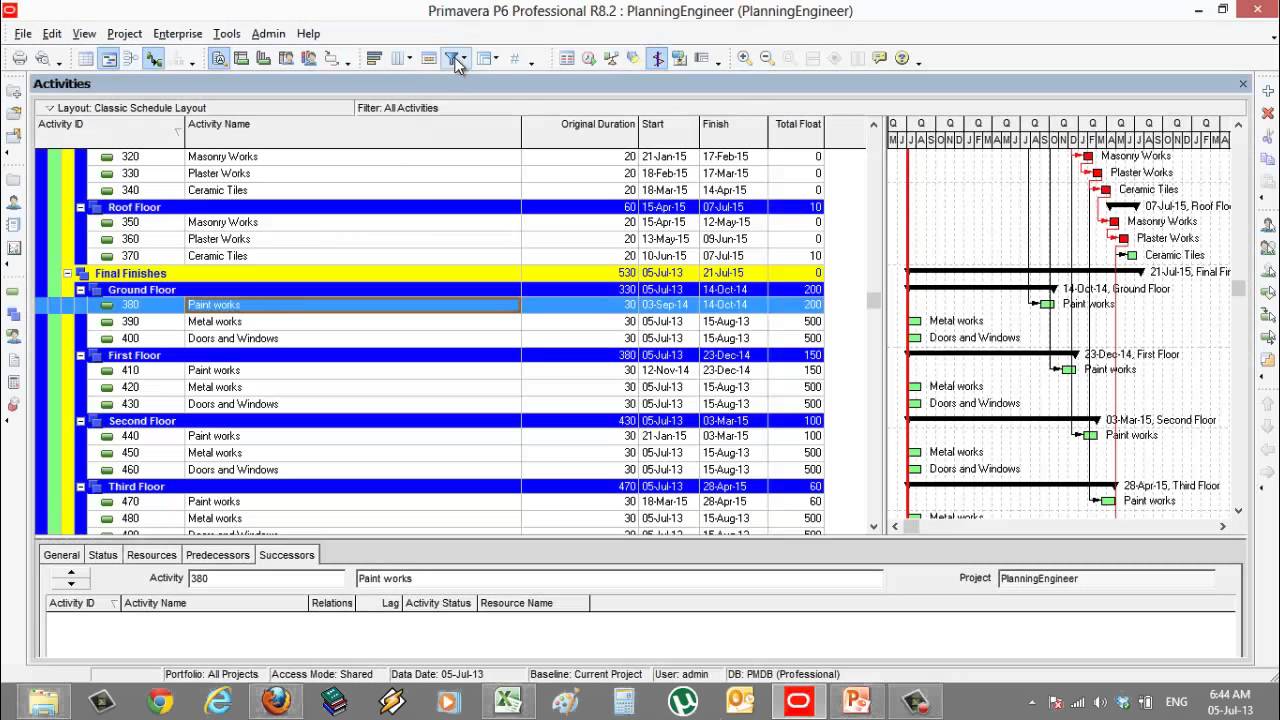Show the Activity Usage Profile

(263, 59)
